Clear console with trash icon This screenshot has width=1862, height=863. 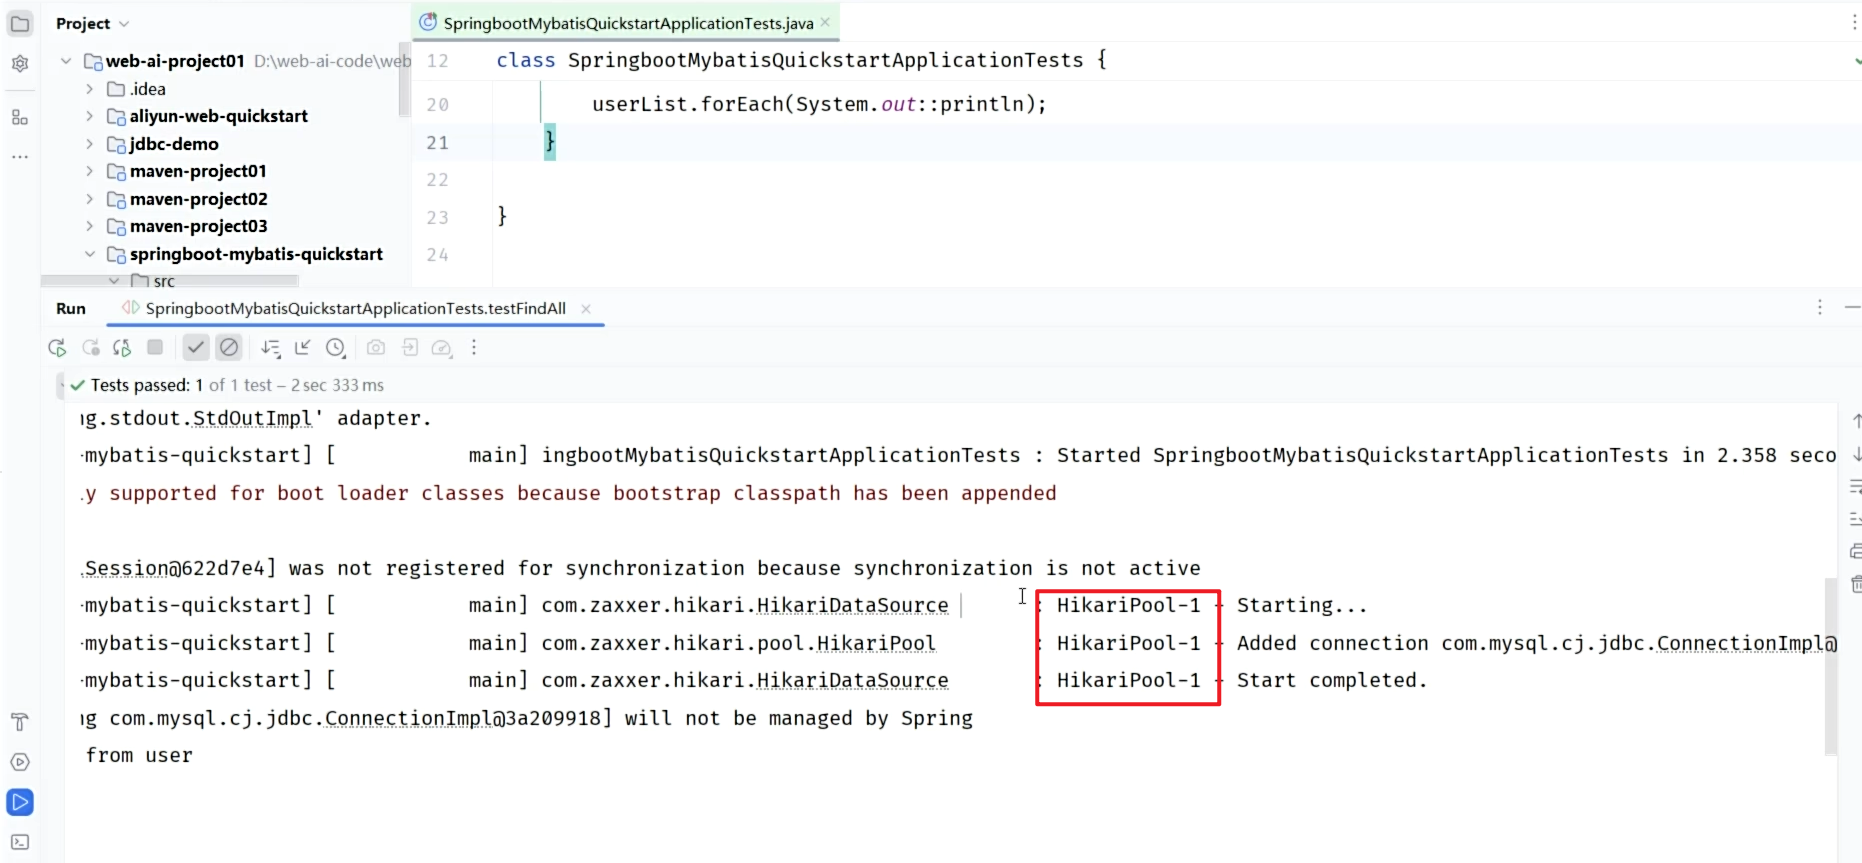1856,584
